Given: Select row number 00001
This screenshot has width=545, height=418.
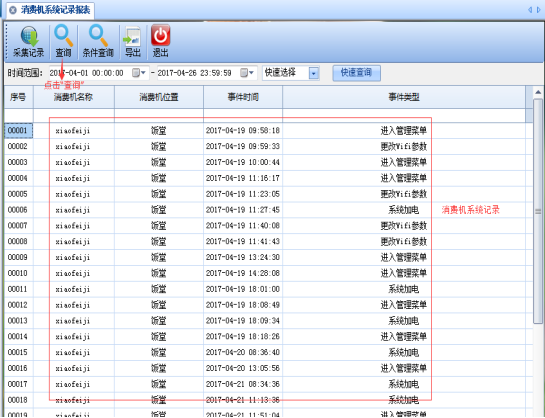Looking at the screenshot, I should (x=17, y=131).
